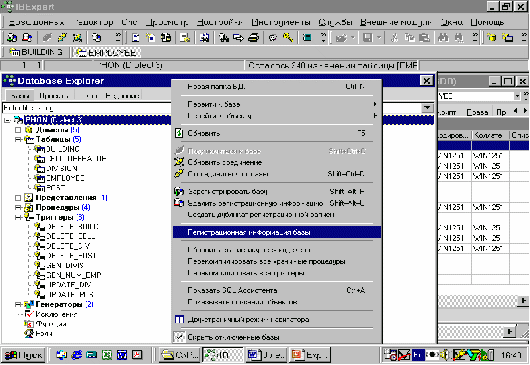The width and height of the screenshot is (530, 365).
Task: Select the EMPLOYEE table in the tree
Action: (x=65, y=178)
